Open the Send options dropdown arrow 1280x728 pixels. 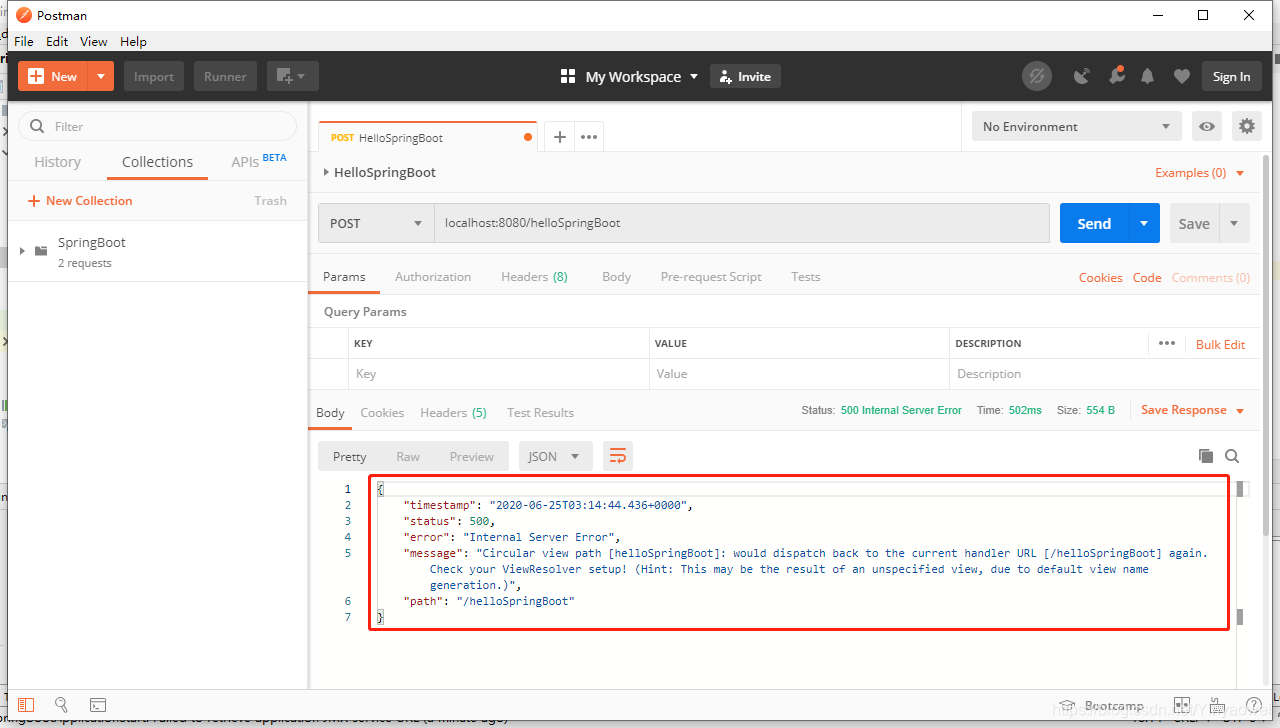coord(1144,223)
